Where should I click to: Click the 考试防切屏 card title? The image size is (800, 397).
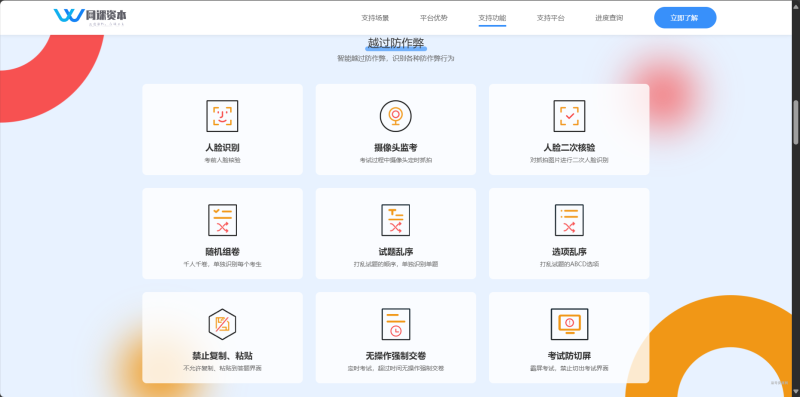[x=569, y=356]
